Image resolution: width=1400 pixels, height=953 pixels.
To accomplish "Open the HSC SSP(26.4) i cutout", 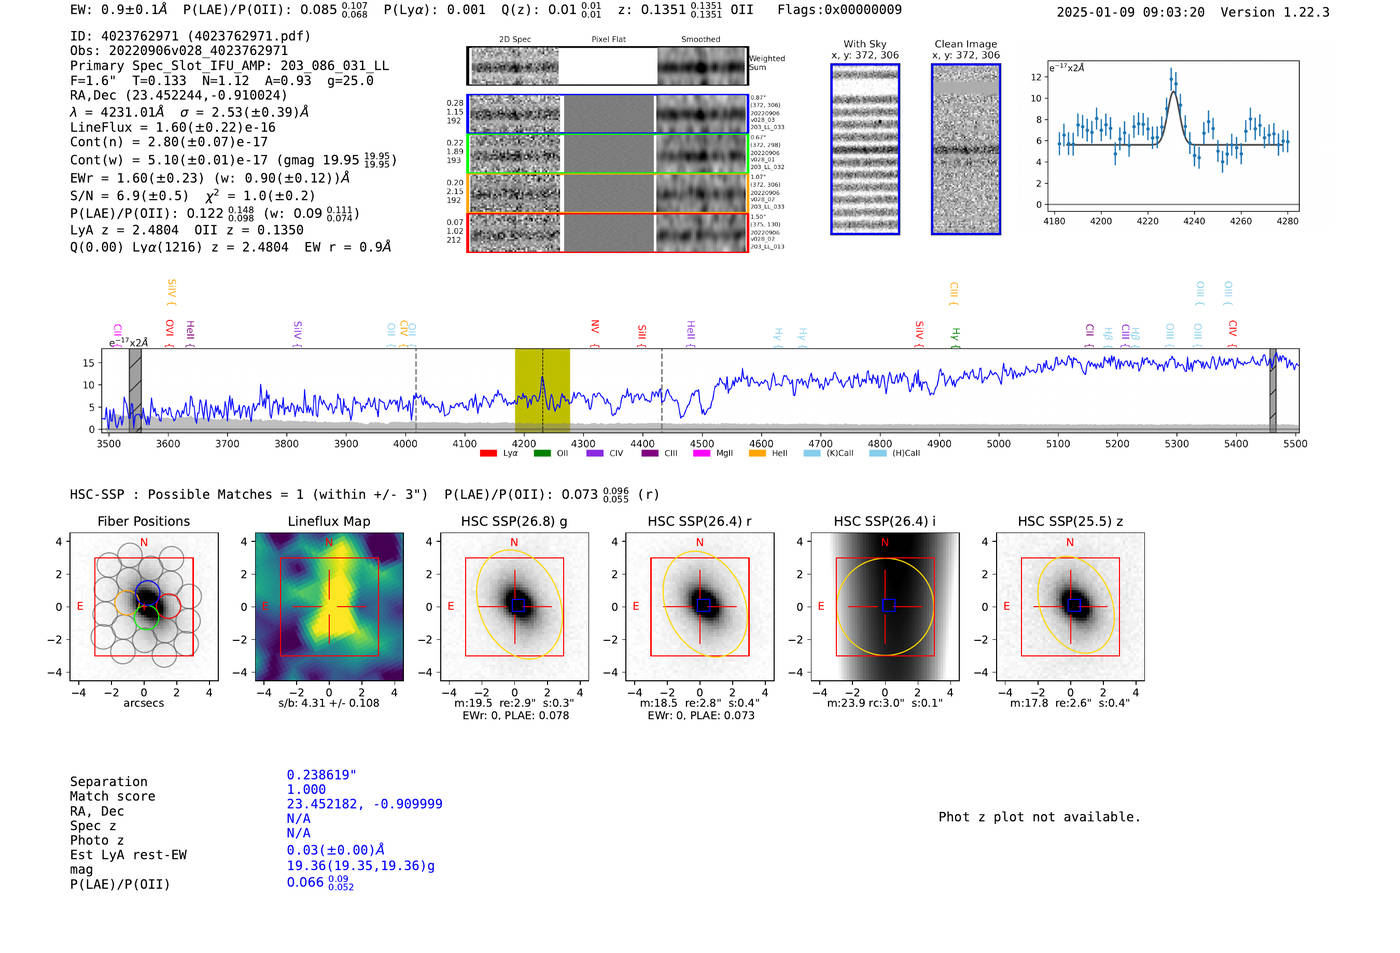I will point(885,607).
